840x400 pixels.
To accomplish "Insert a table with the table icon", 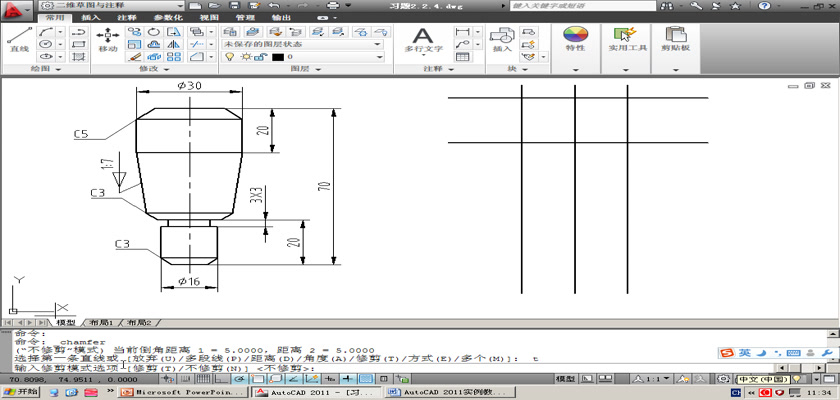I will tap(463, 56).
